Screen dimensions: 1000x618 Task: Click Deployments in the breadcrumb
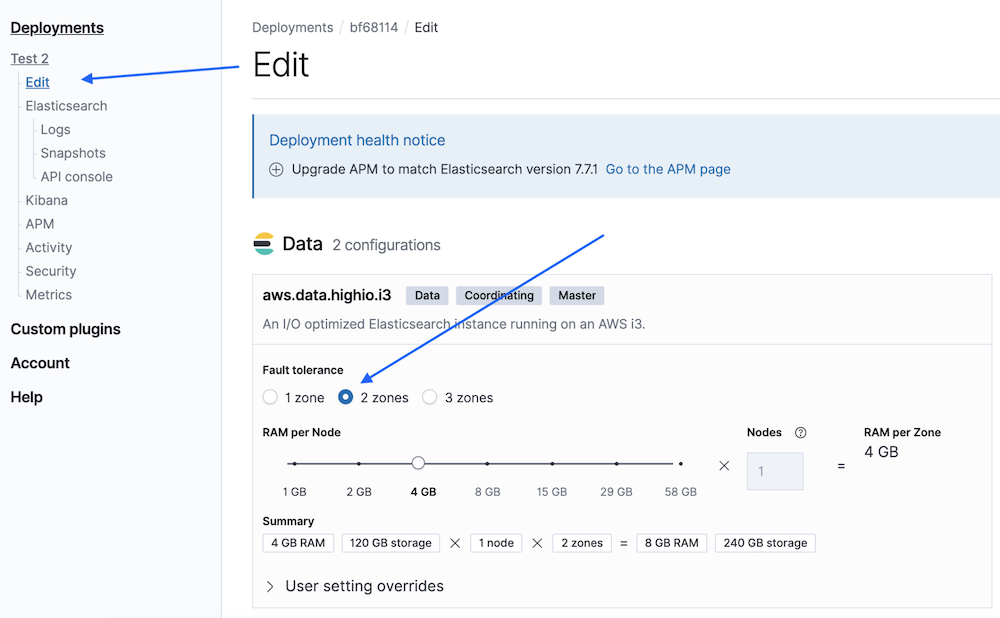coord(293,27)
